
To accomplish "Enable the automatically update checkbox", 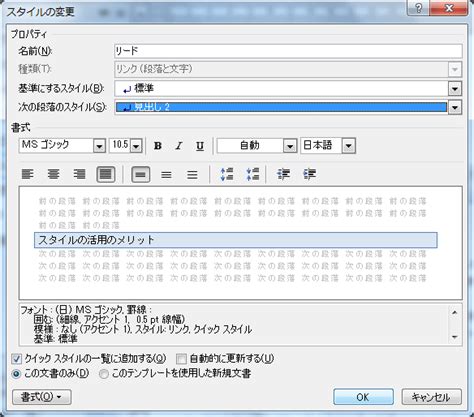I will (x=181, y=359).
